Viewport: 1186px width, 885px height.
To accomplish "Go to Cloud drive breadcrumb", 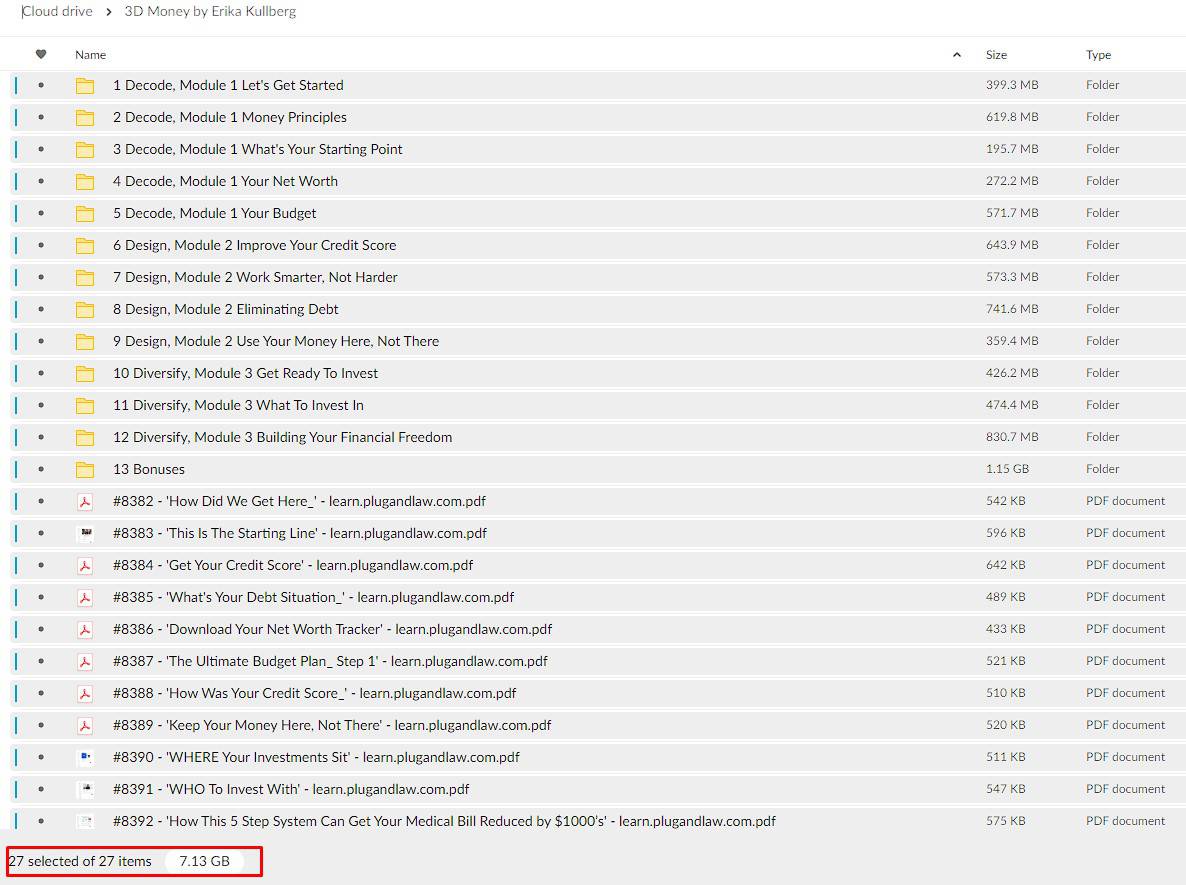I will [x=57, y=11].
